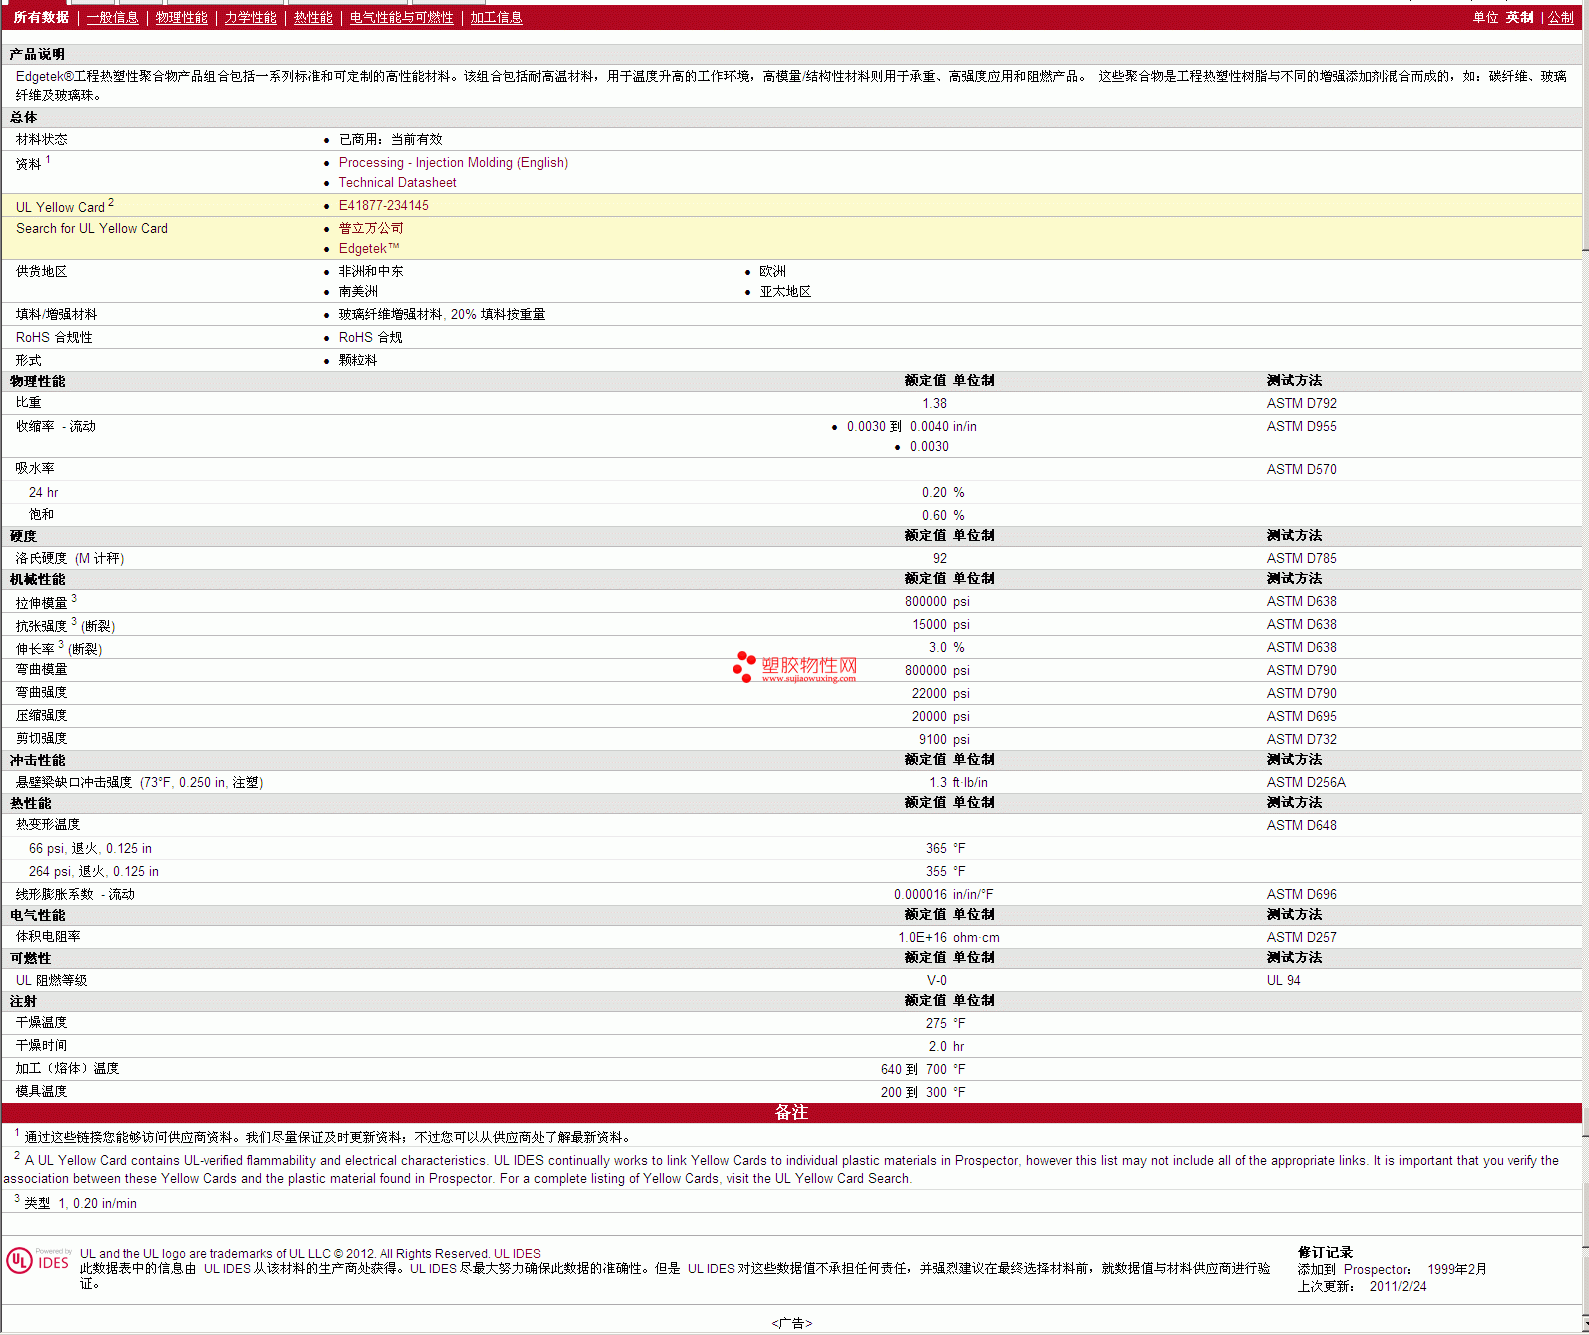This screenshot has height=1335, width=1589.
Task: Switch to 电气性能与可燃性 tab
Action: (x=401, y=18)
